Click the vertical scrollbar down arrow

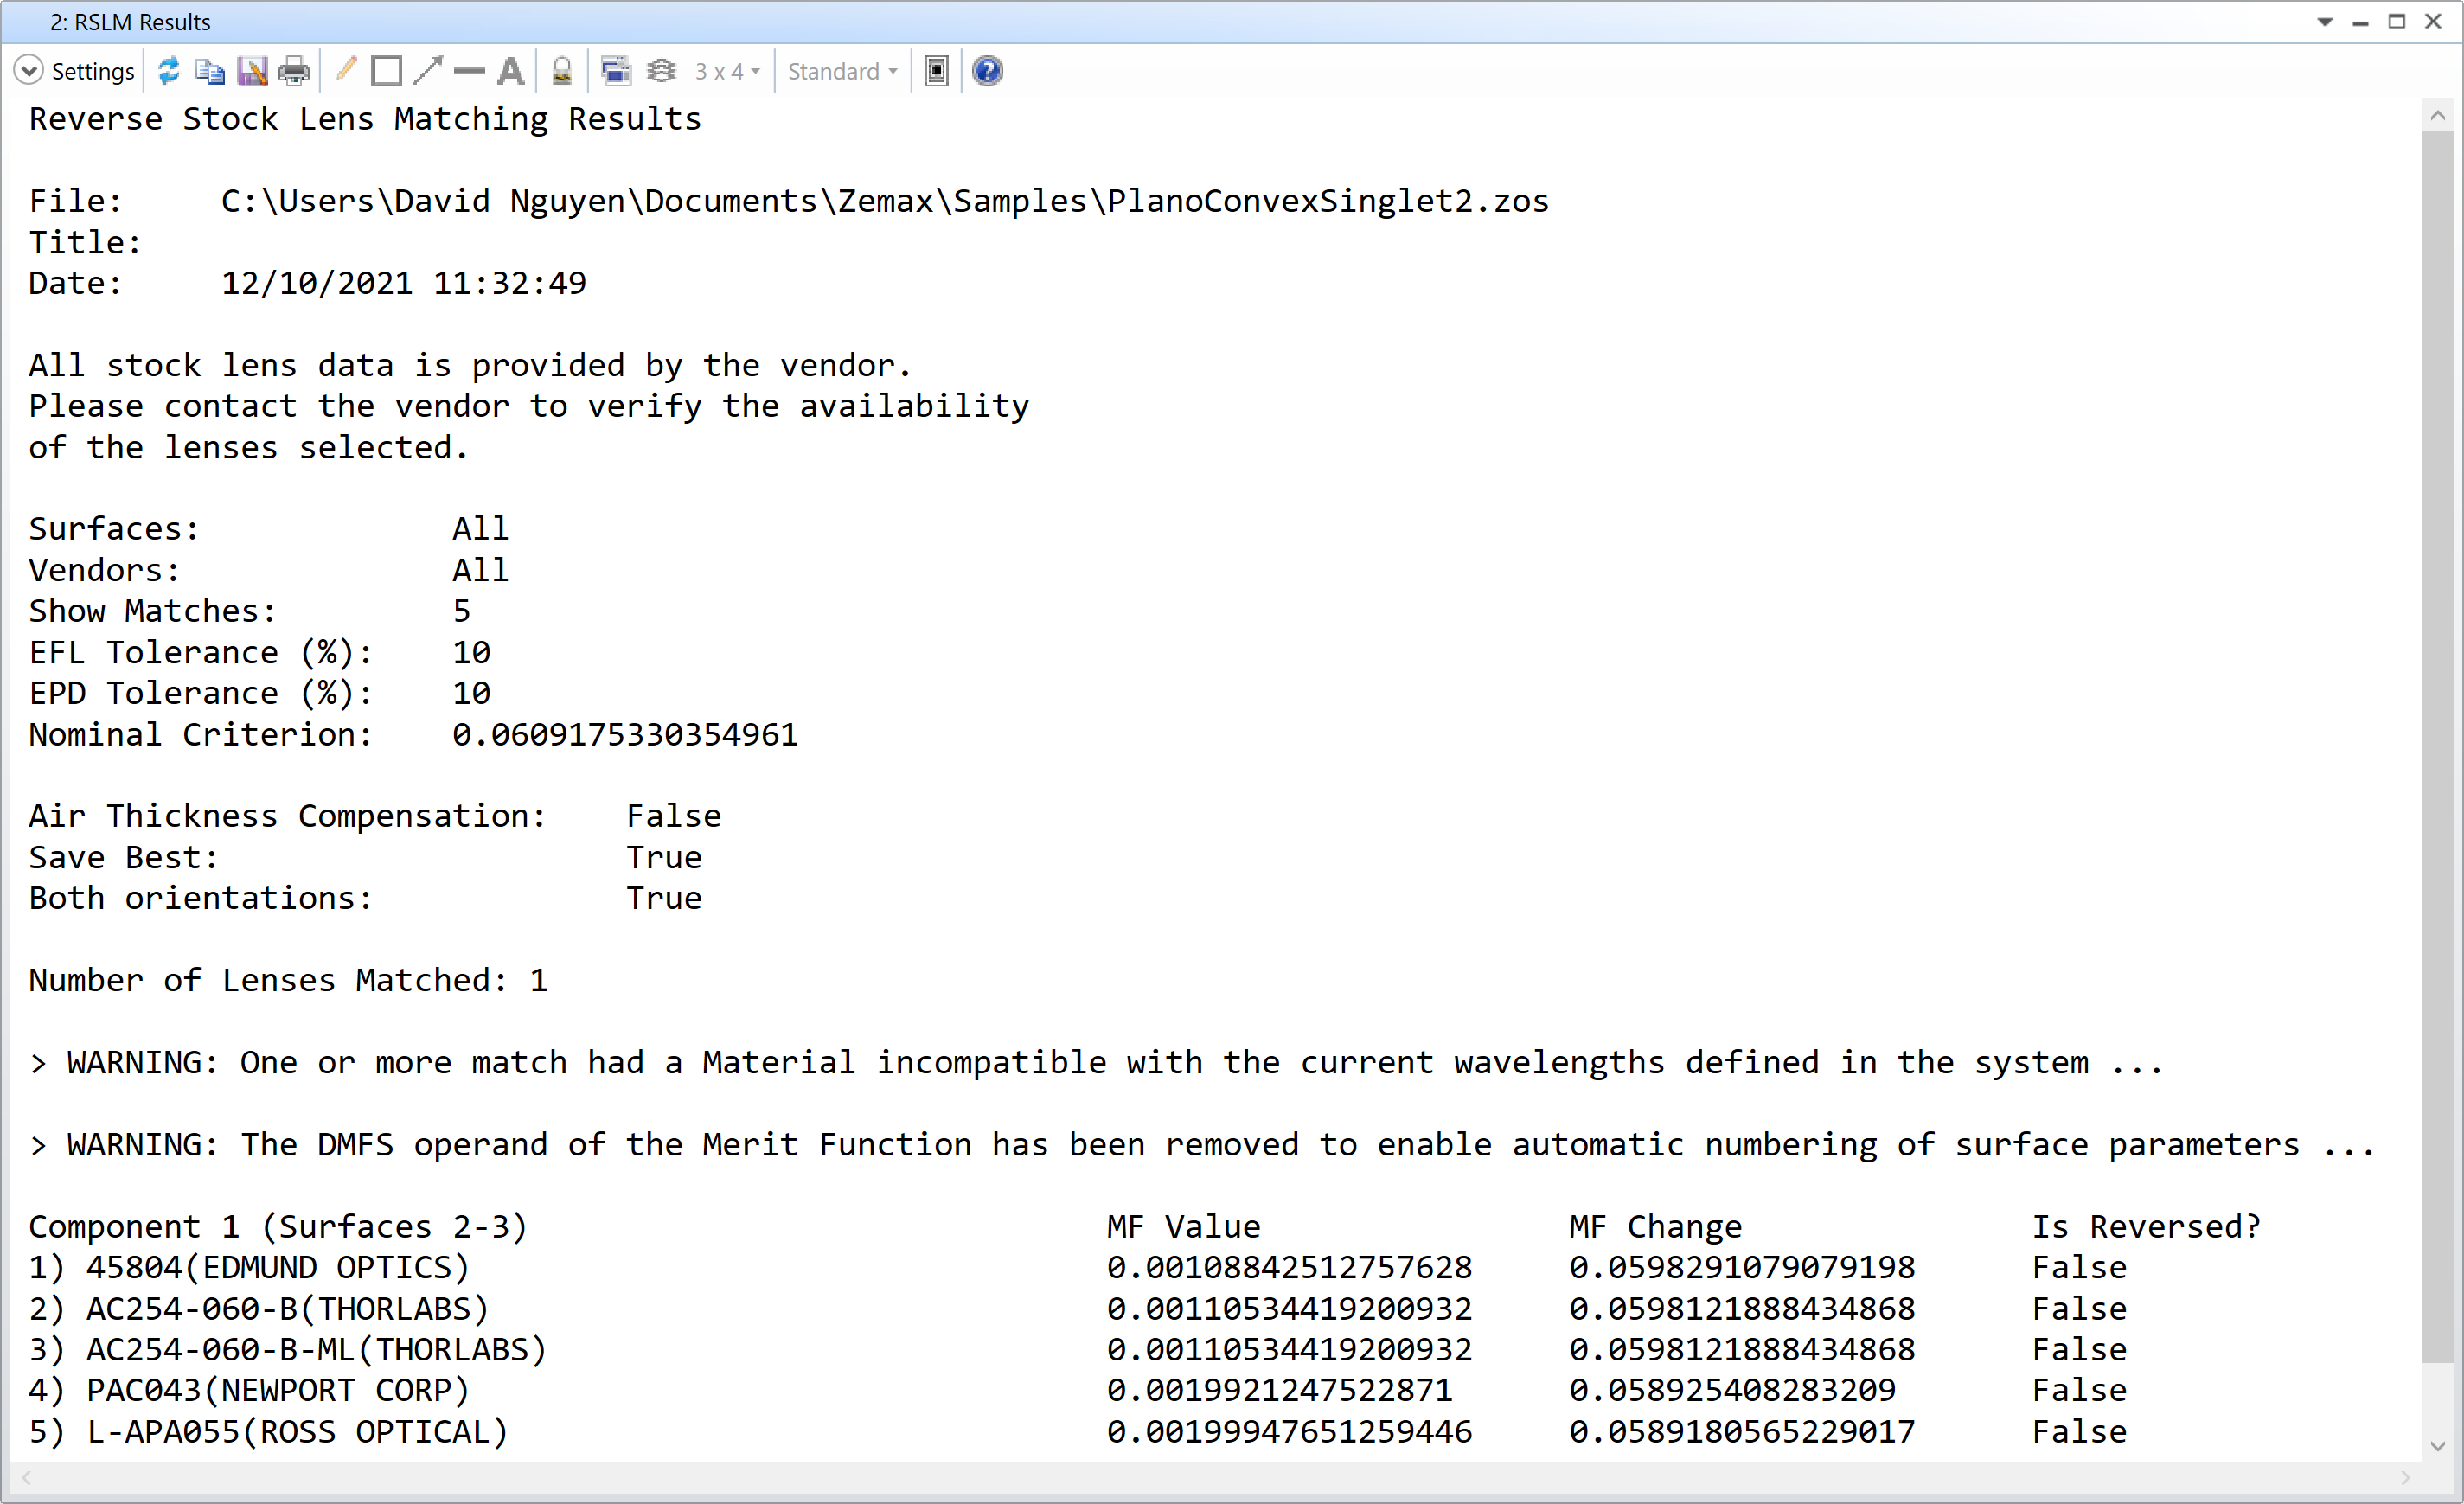tap(2437, 1445)
